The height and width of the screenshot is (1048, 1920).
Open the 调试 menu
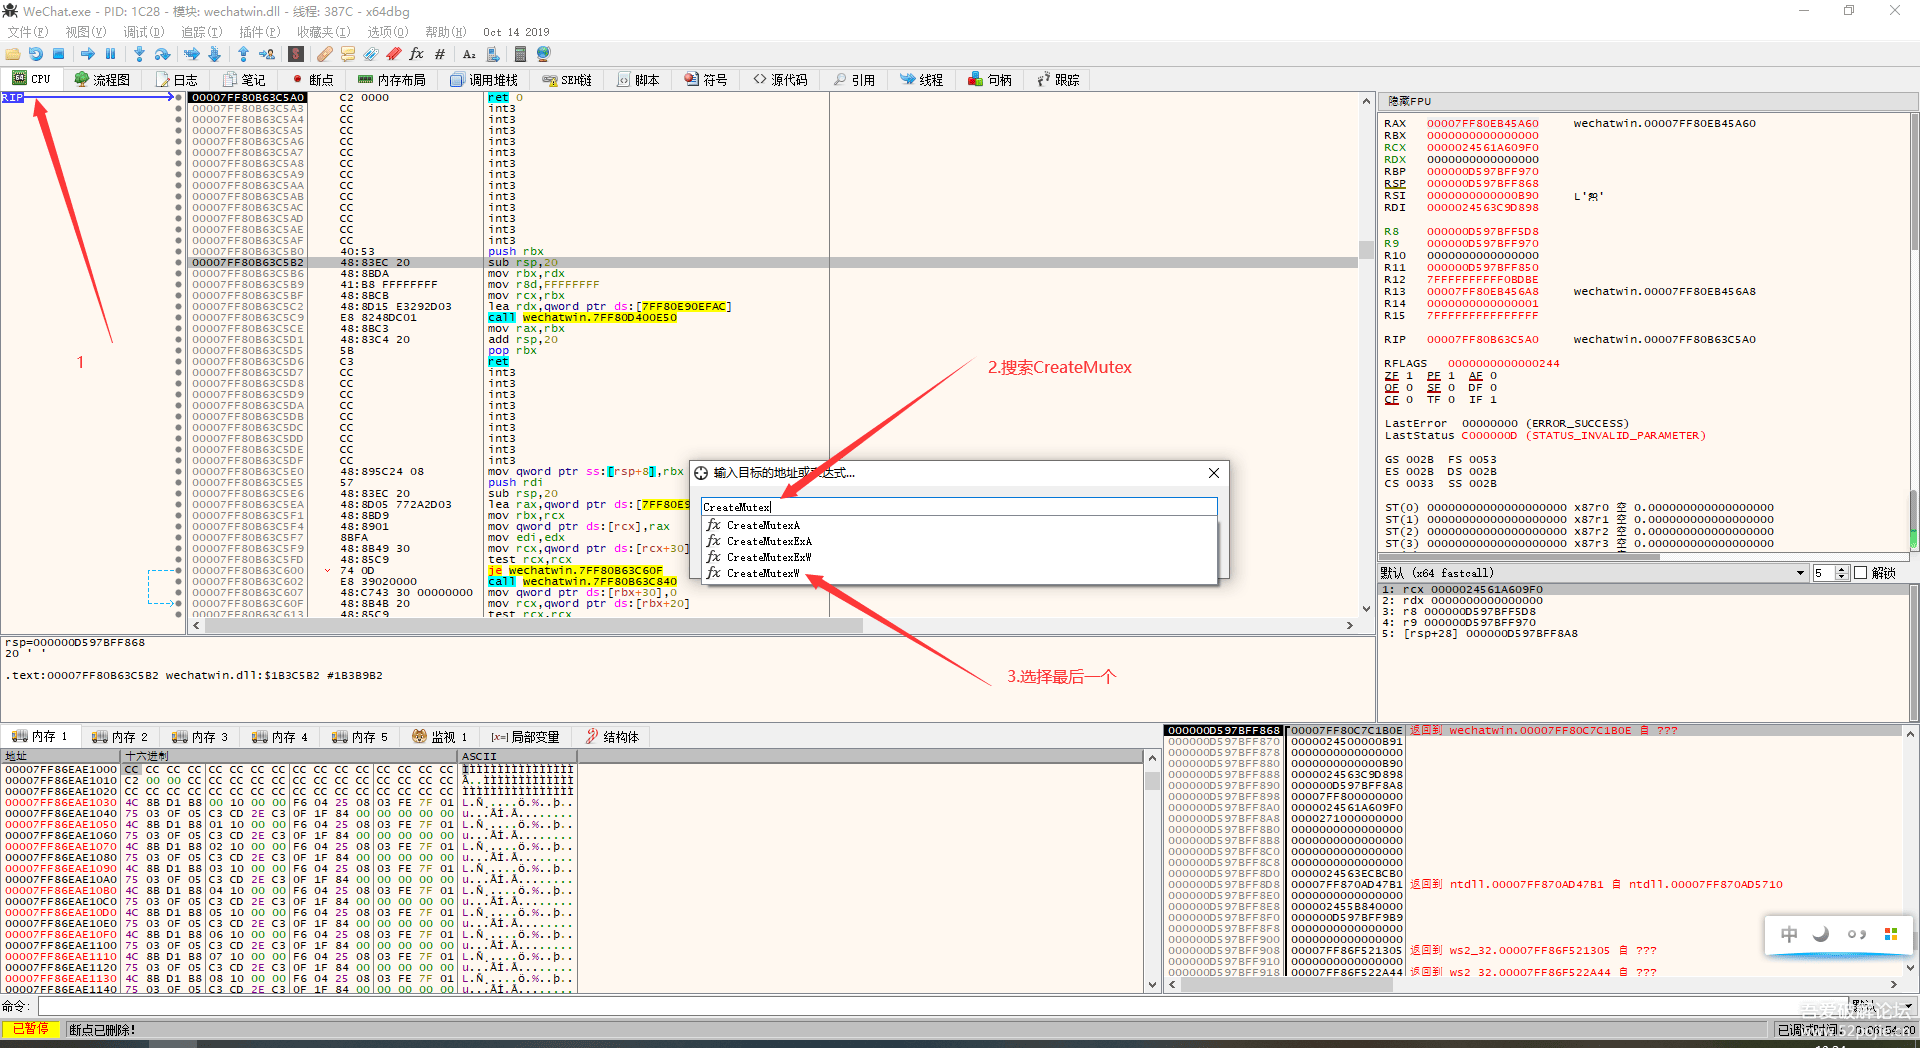coord(143,32)
